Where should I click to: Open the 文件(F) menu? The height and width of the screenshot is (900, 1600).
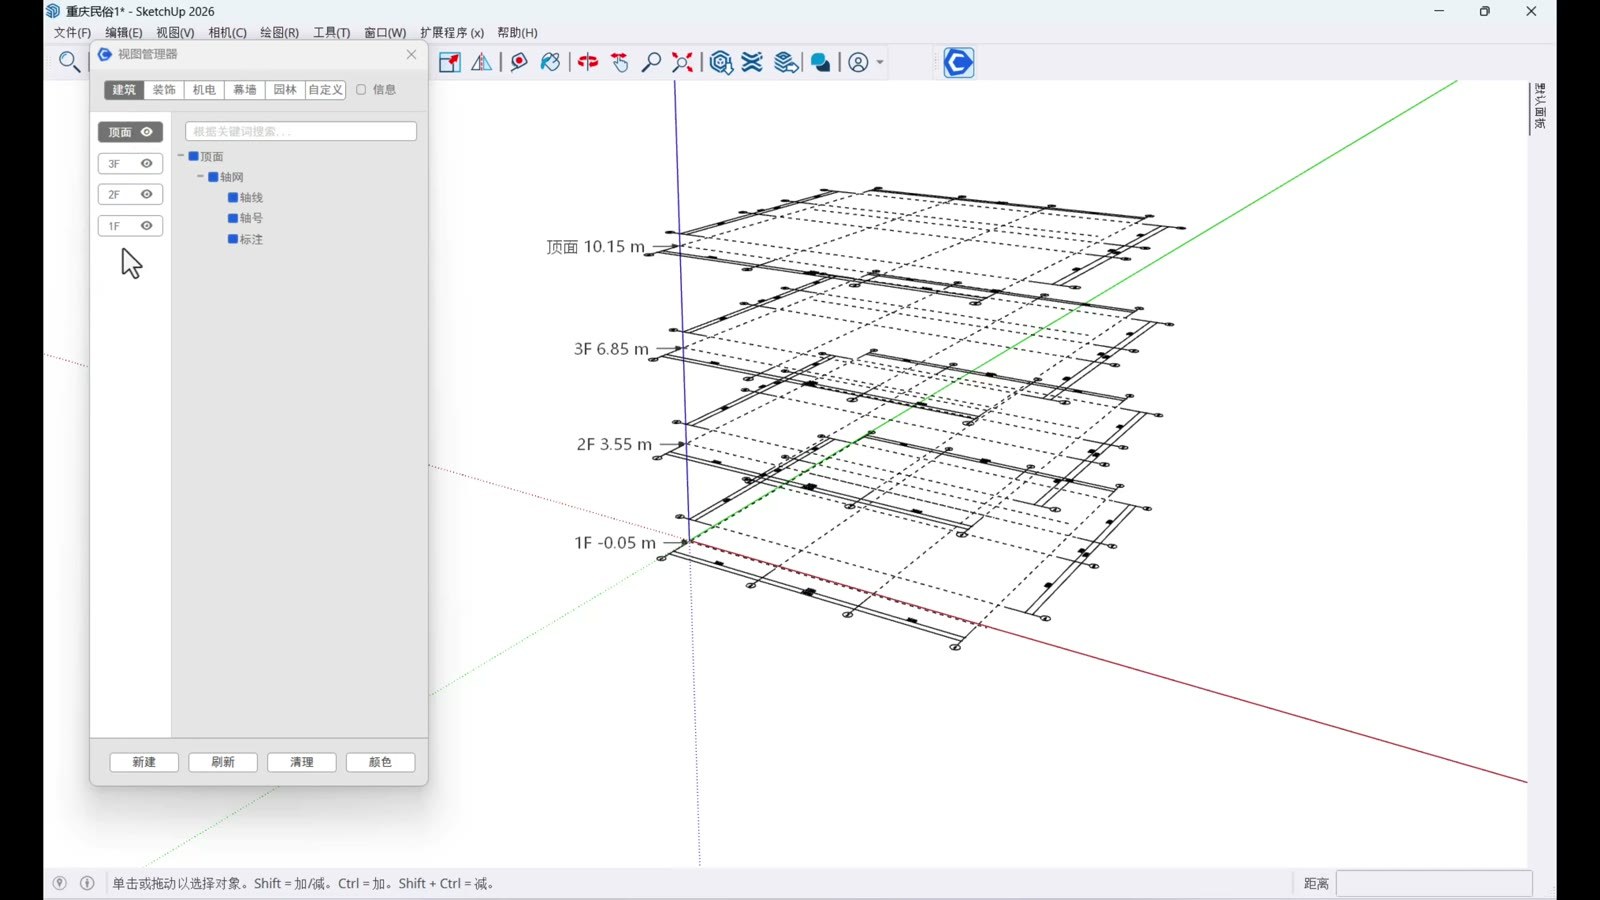click(x=72, y=32)
